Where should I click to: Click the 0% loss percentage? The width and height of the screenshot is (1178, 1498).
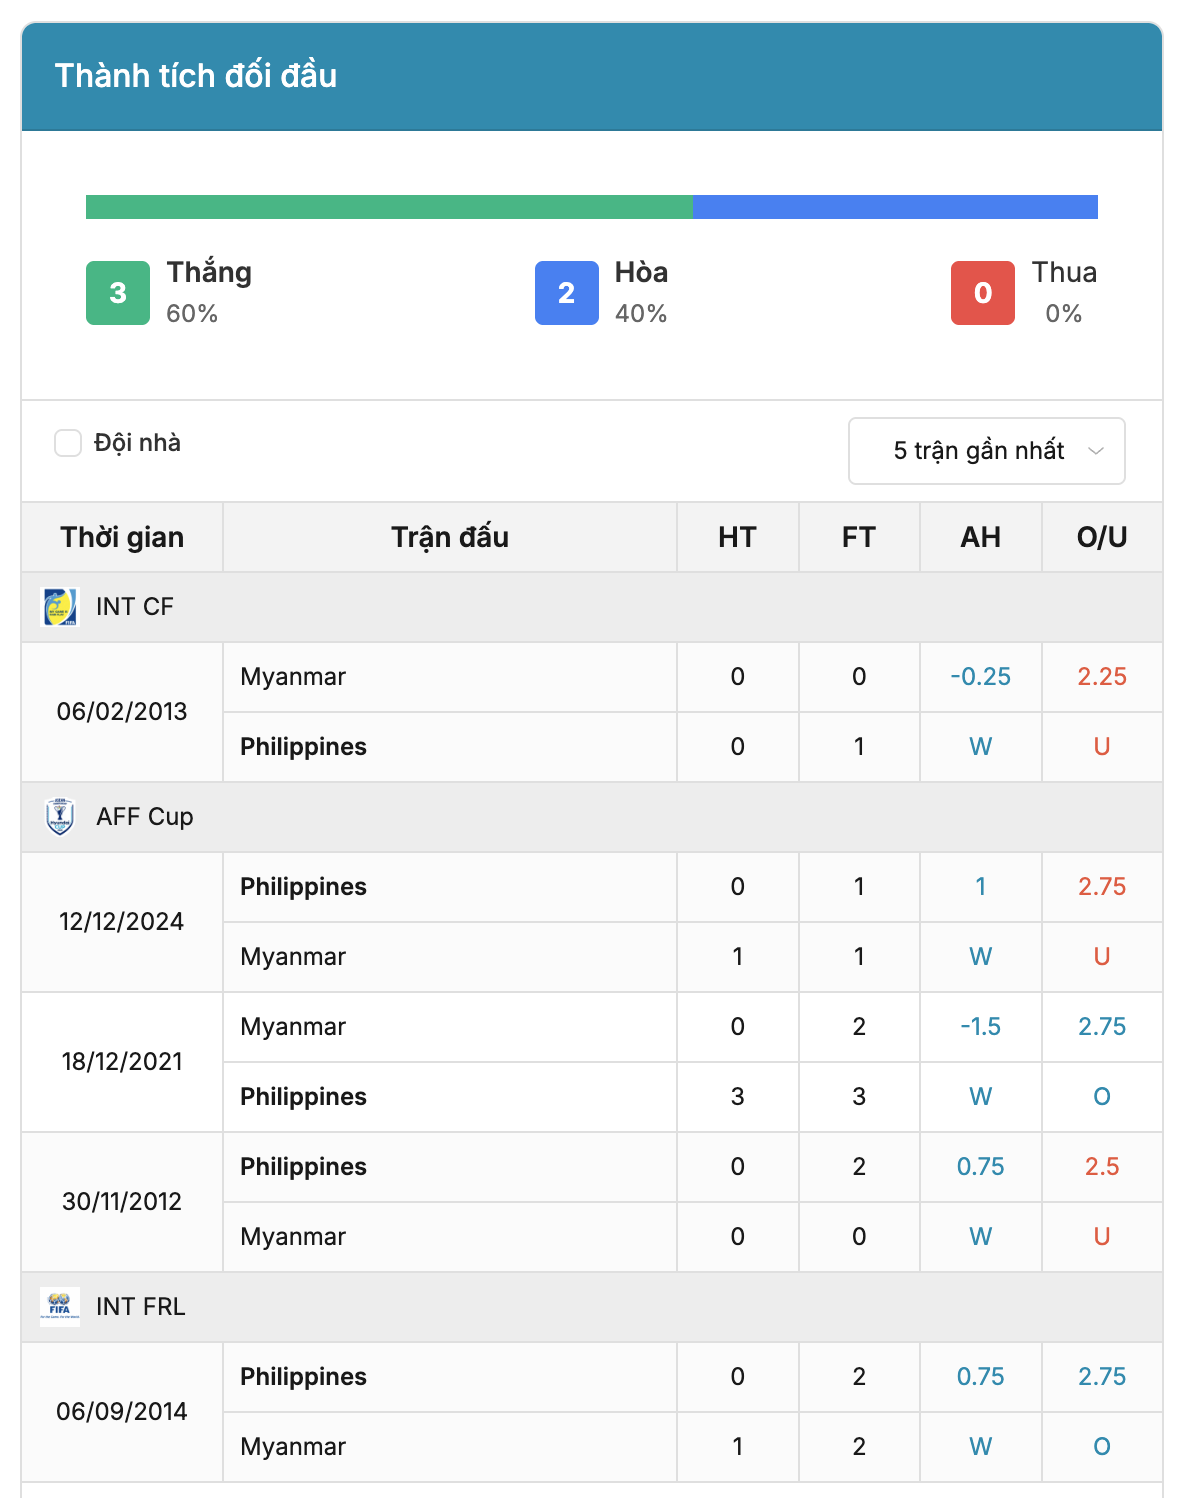pos(1064,314)
